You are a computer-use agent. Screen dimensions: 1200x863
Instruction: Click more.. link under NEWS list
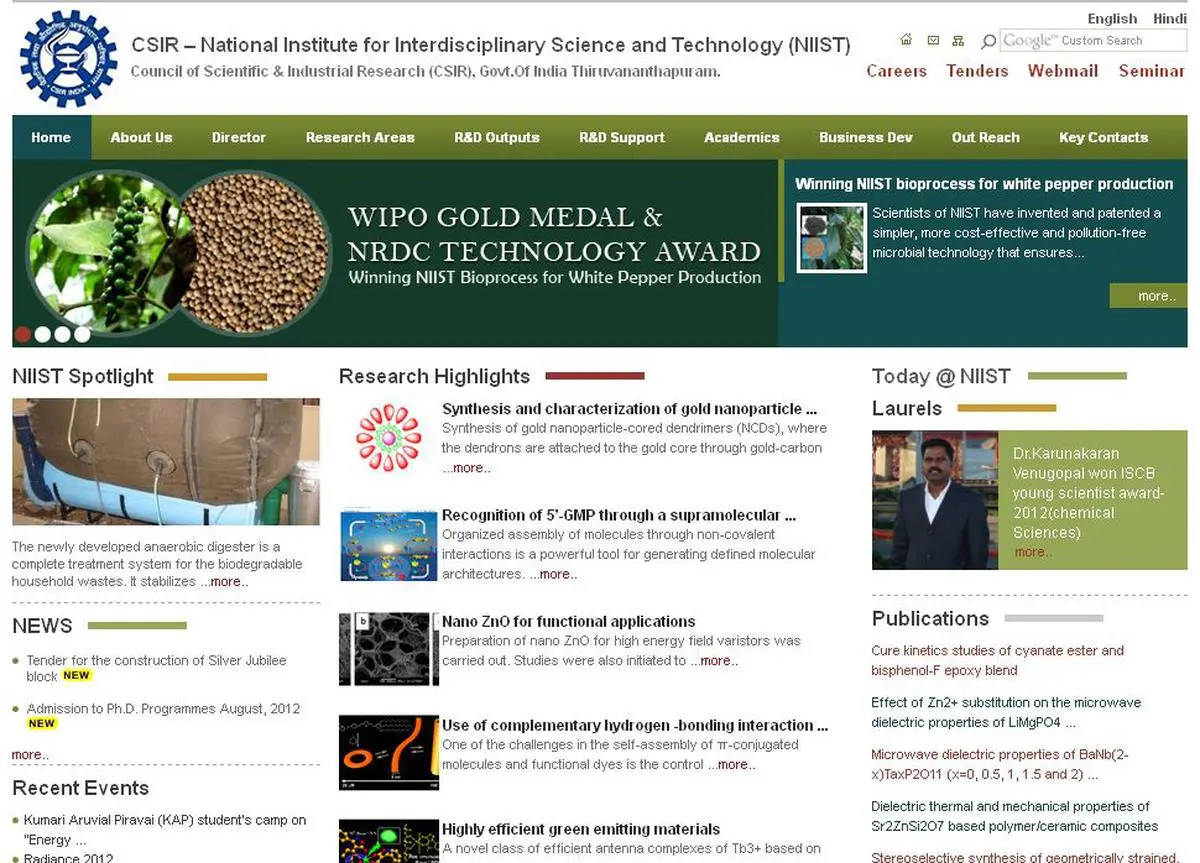30,755
